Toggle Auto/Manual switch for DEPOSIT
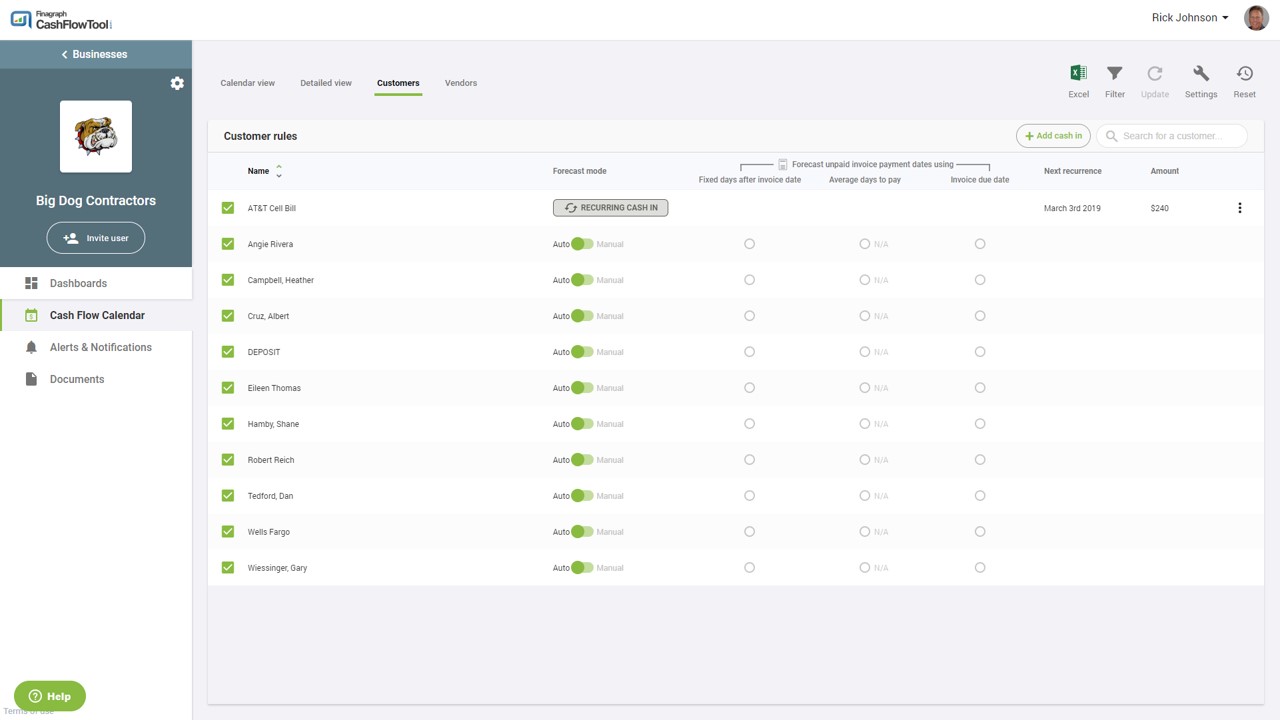The image size is (1280, 720). click(x=582, y=352)
